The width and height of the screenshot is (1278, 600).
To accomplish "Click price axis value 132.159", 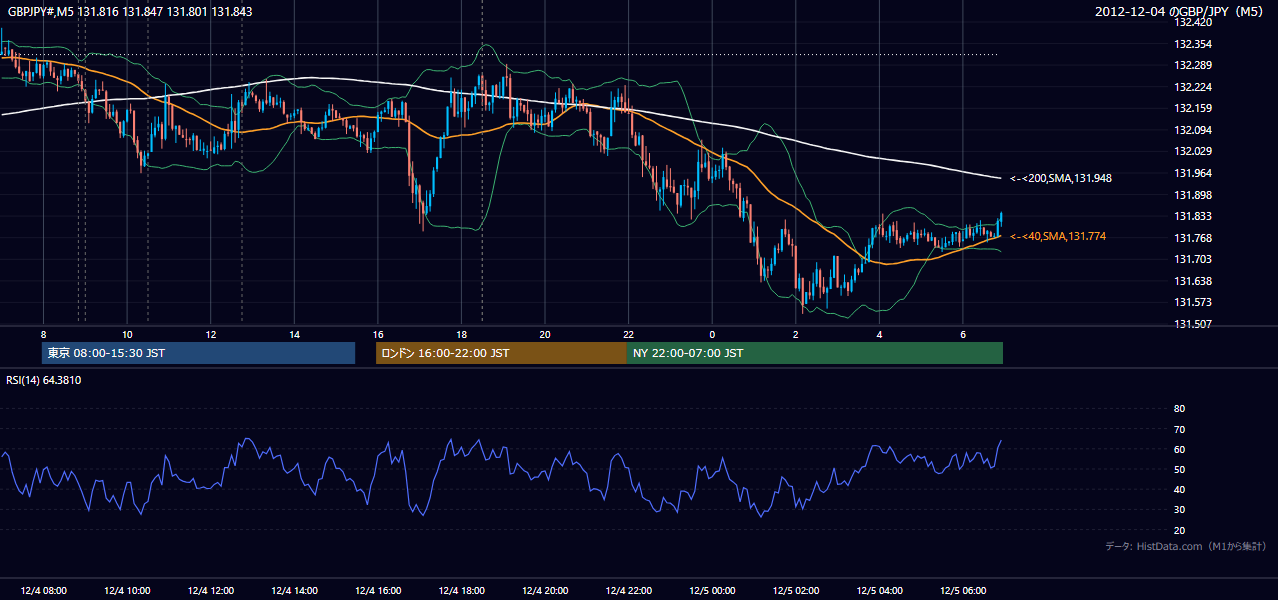I will click(x=1193, y=108).
